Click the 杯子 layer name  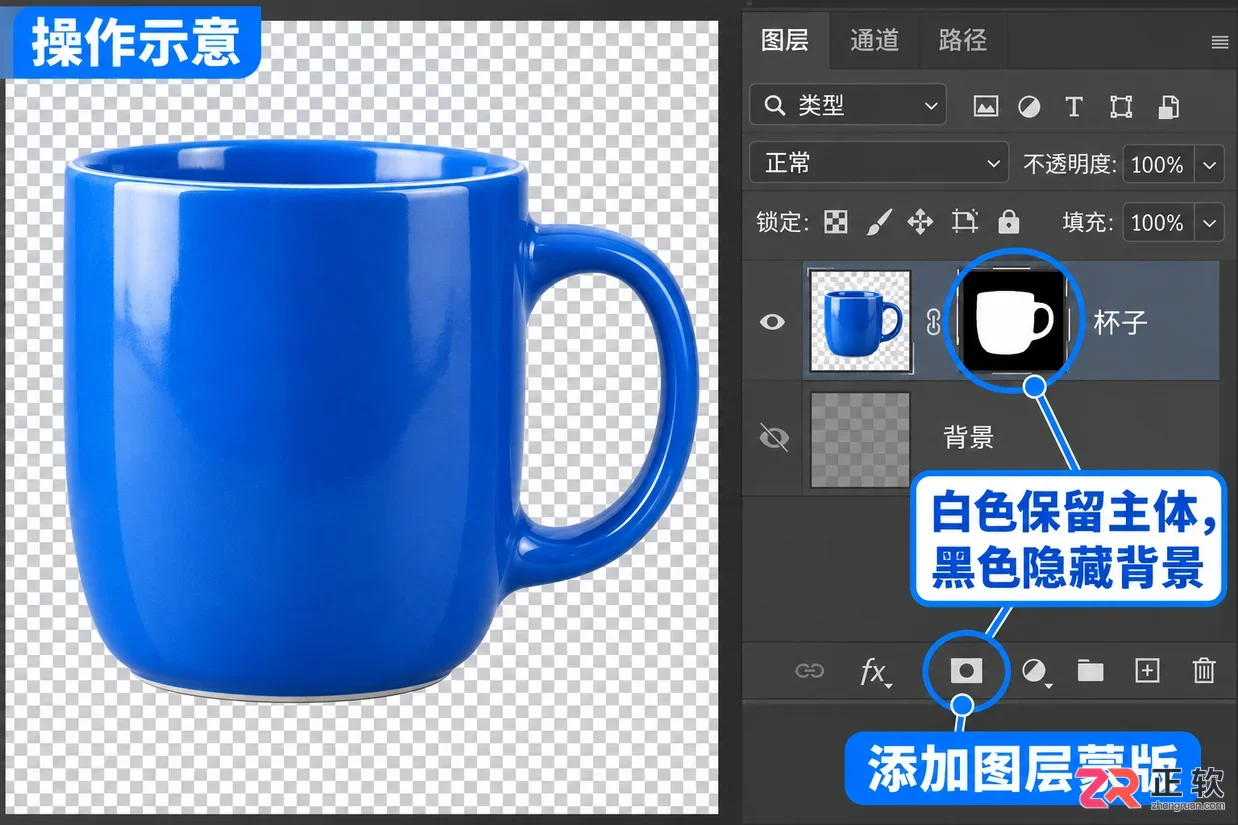tap(1121, 322)
